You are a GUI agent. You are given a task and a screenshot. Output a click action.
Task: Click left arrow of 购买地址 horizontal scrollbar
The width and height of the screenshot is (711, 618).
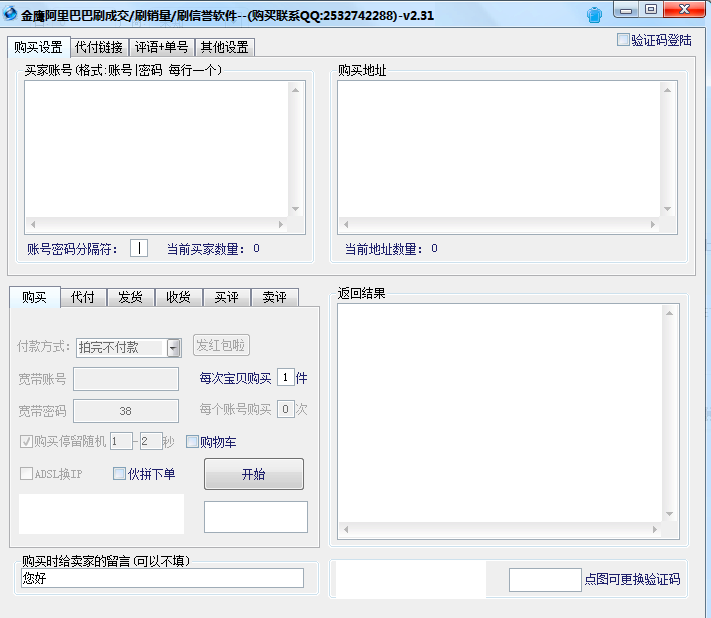coord(346,224)
